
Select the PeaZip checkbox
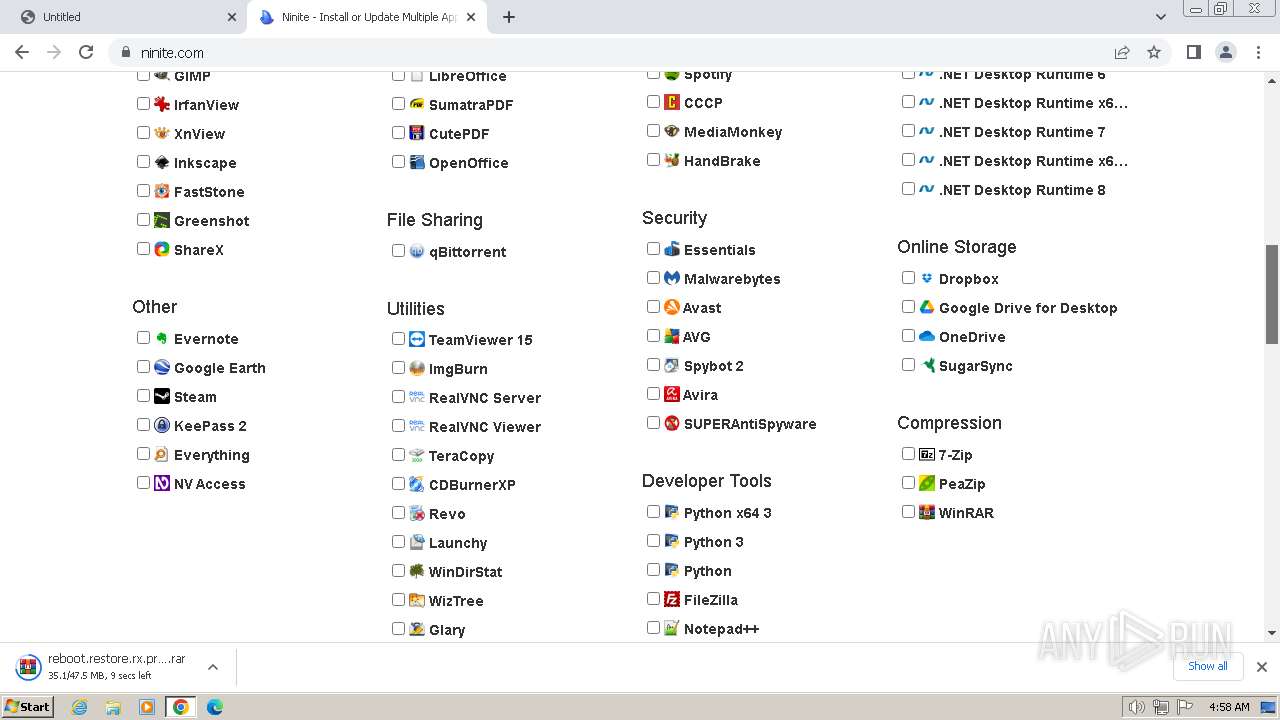908,482
